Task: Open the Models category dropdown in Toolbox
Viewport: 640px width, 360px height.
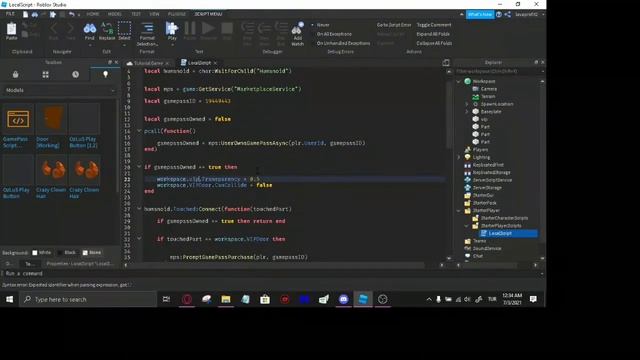Action: tap(60, 90)
